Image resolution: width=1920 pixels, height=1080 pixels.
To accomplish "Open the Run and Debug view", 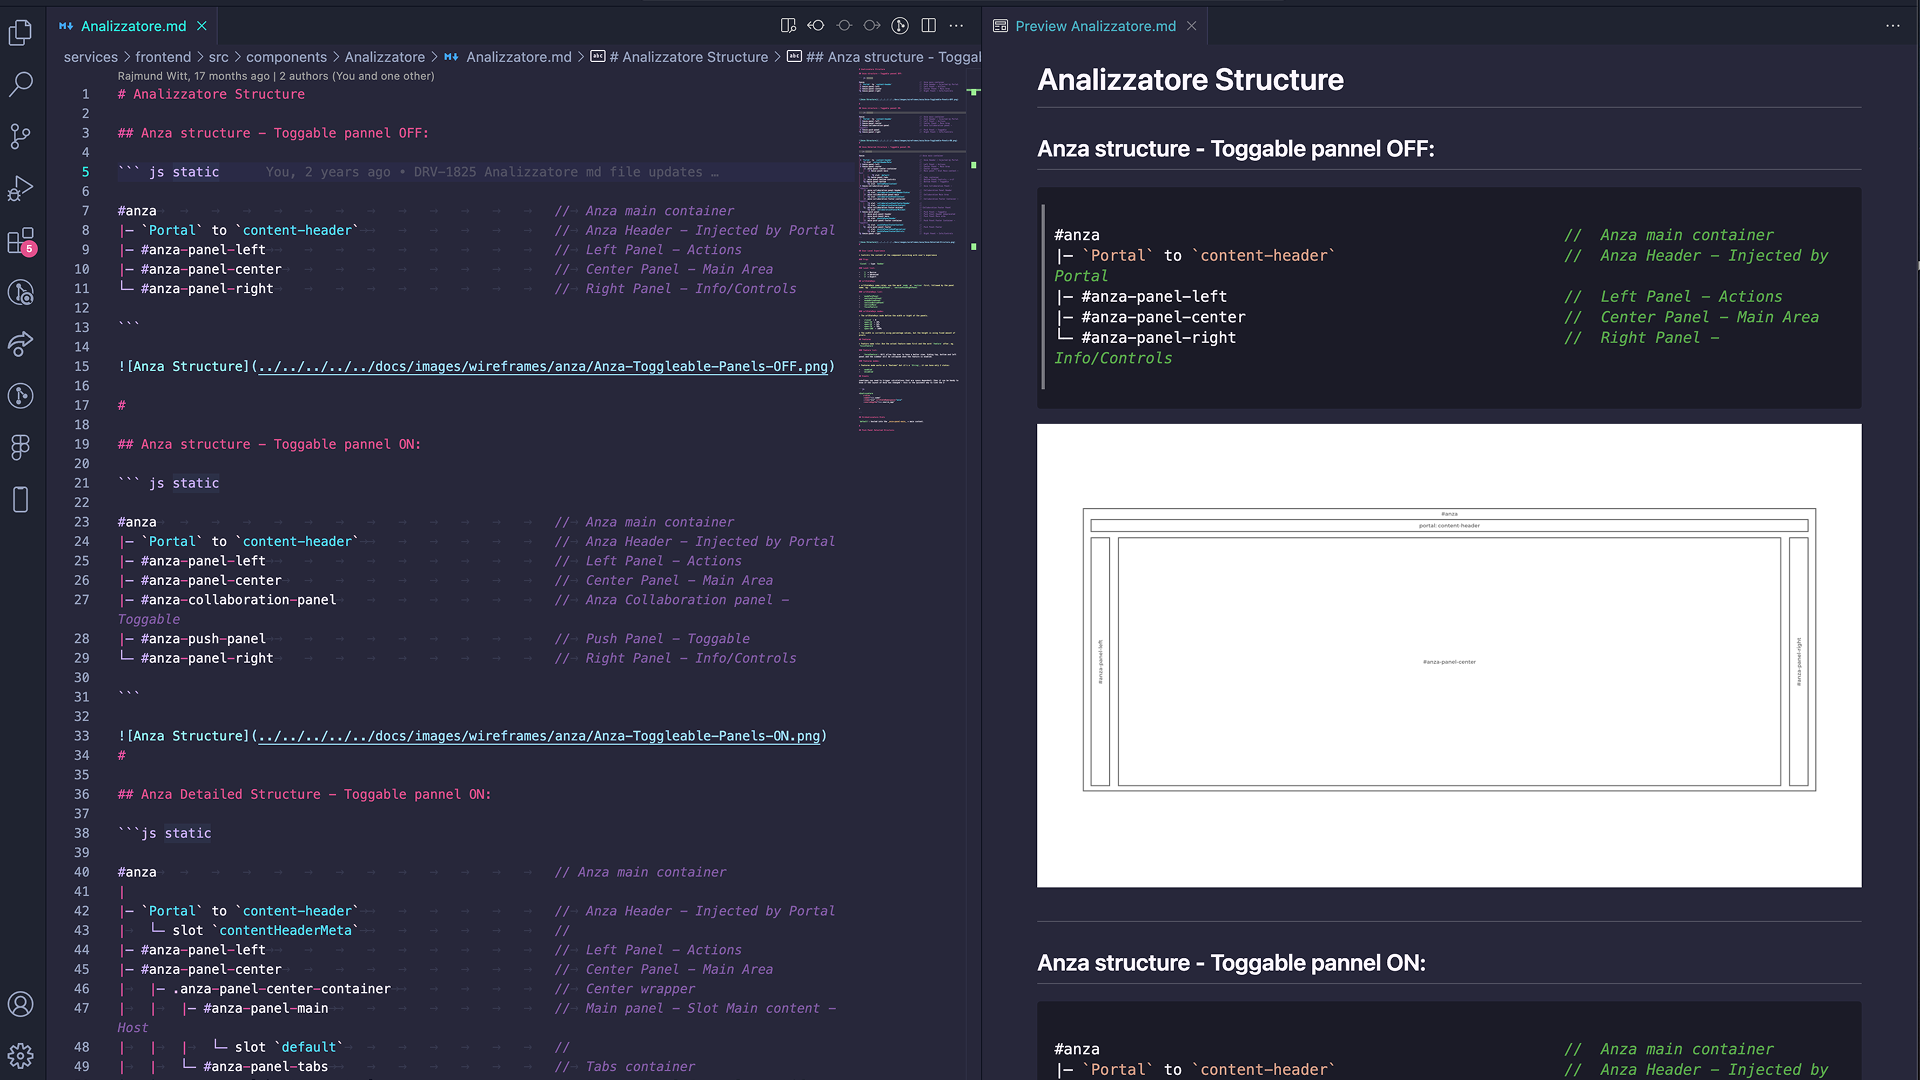I will click(21, 189).
